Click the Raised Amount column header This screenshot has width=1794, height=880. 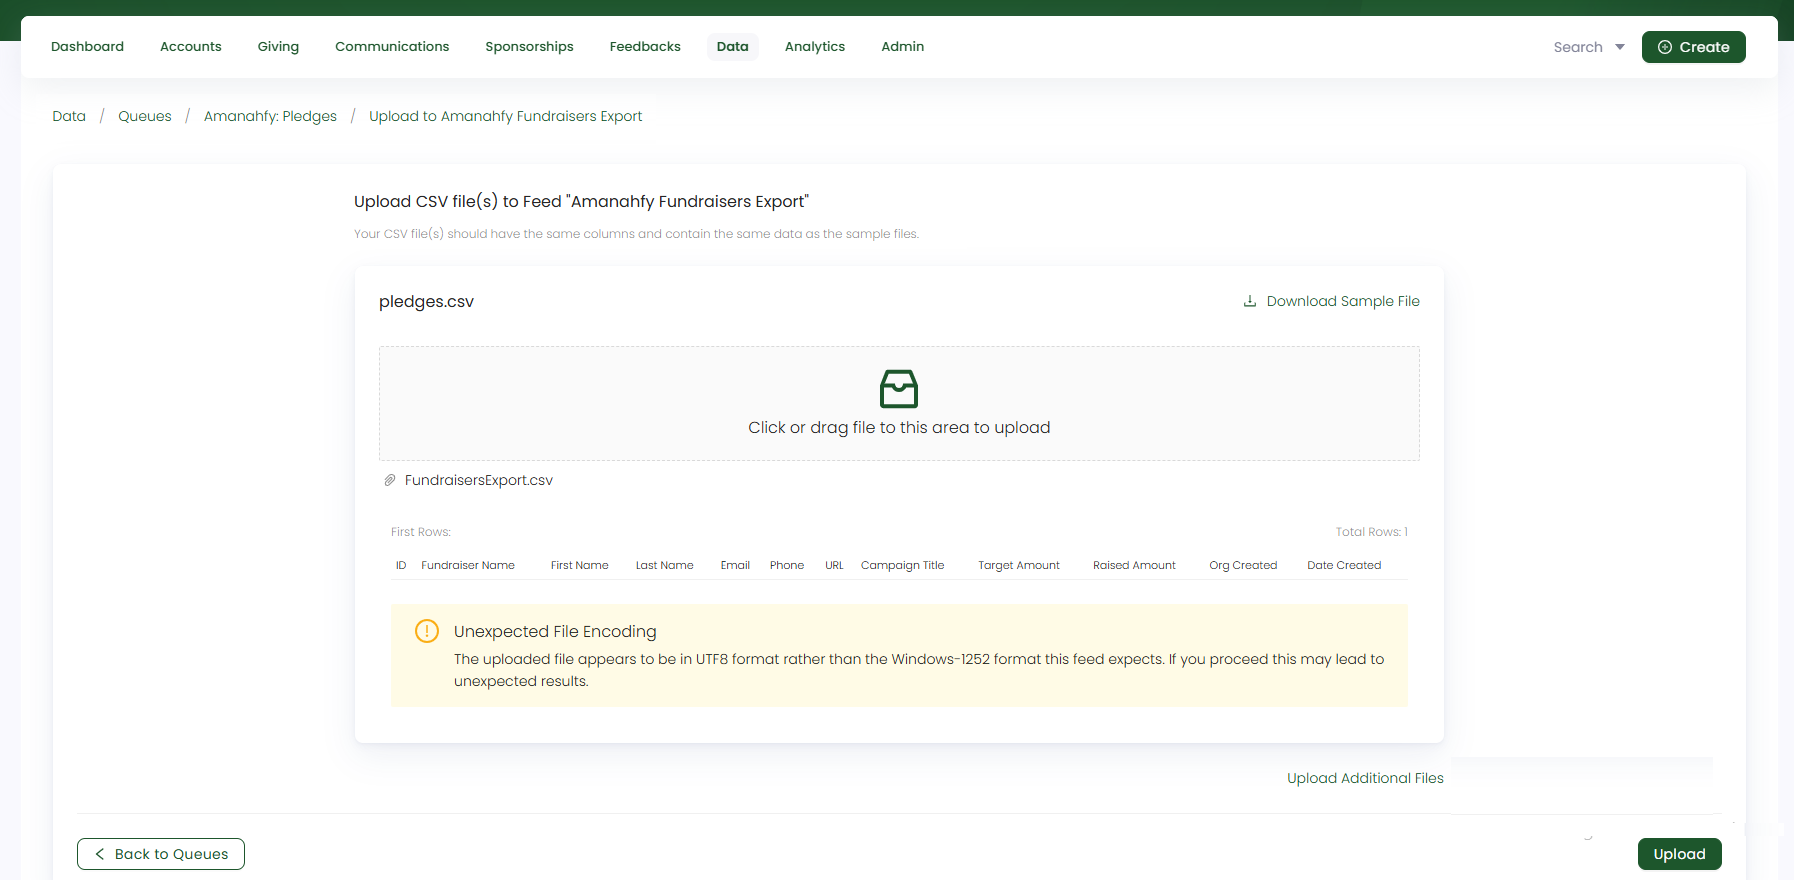tap(1134, 565)
